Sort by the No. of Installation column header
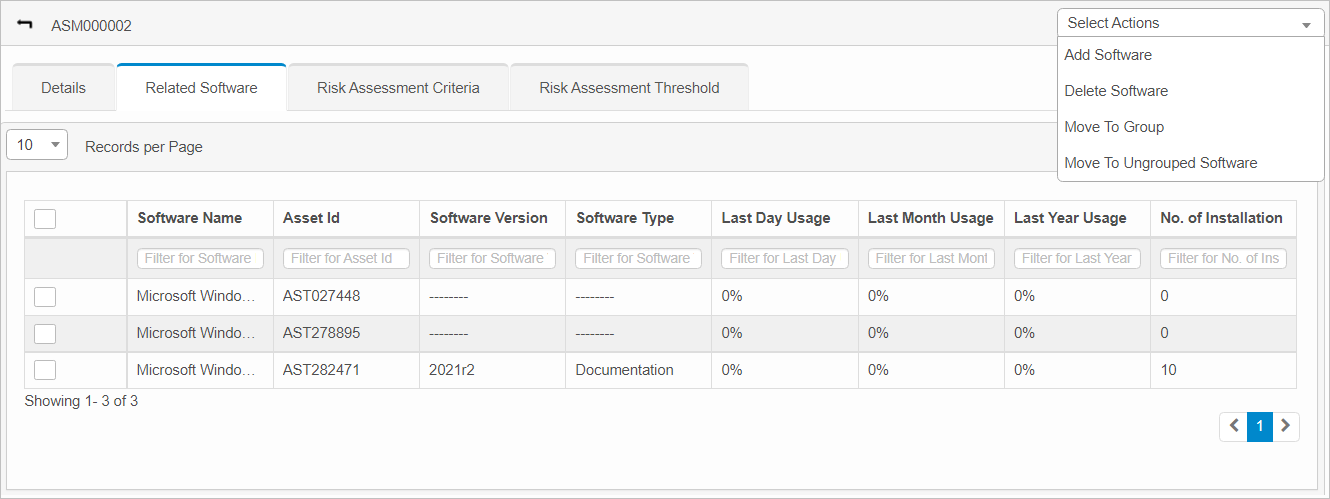Screen dimensions: 1330x499 (x=1221, y=218)
